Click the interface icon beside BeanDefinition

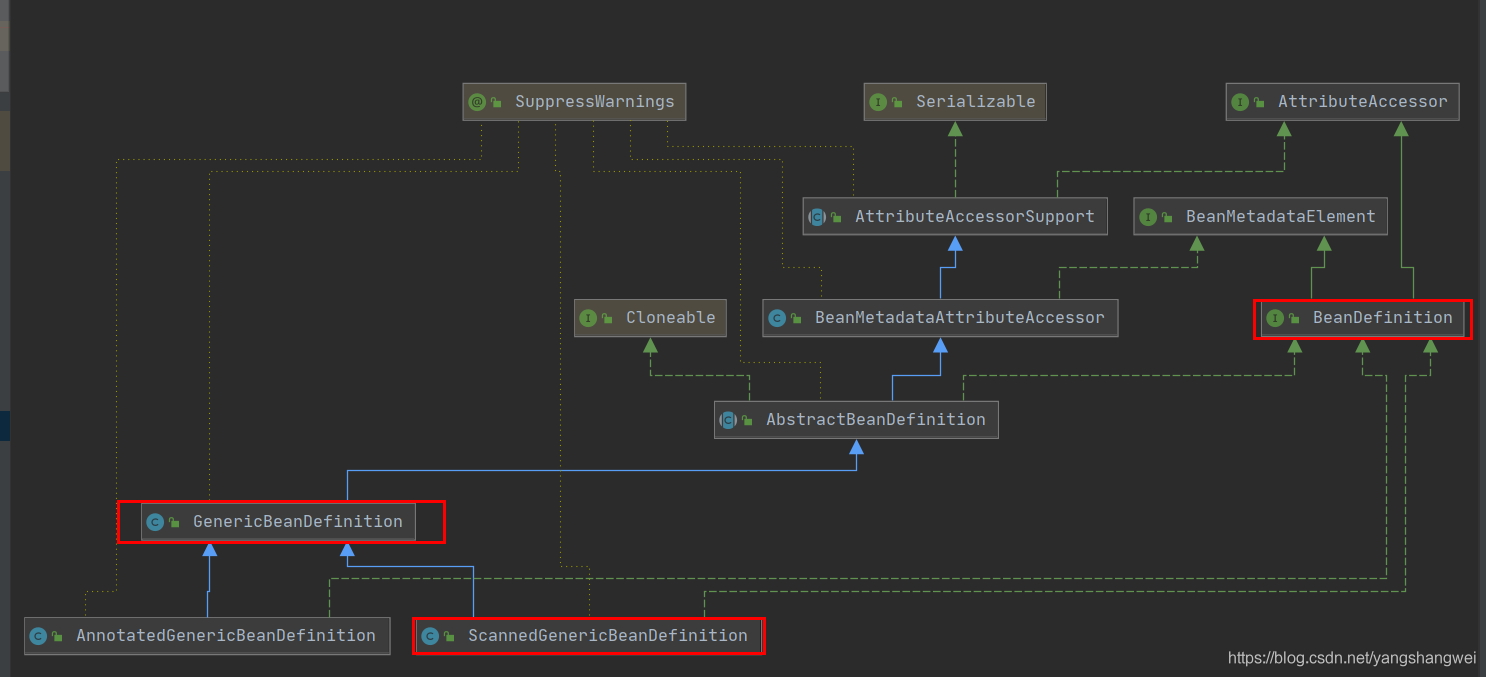click(x=1275, y=318)
